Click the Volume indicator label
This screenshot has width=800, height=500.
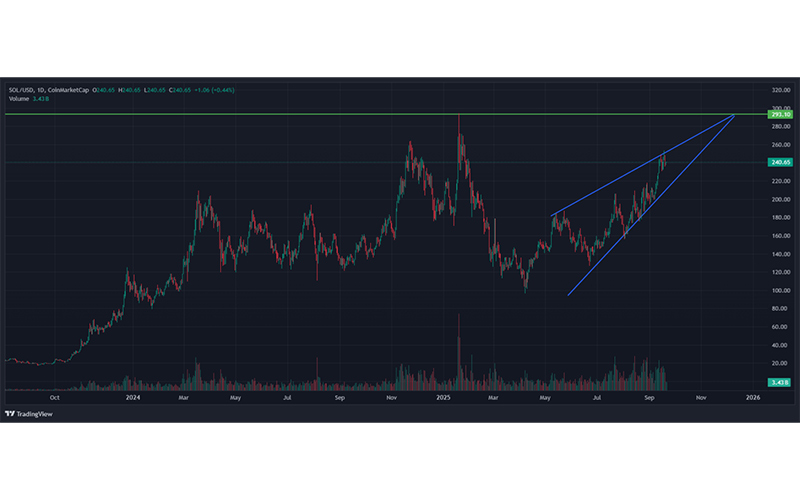point(18,99)
